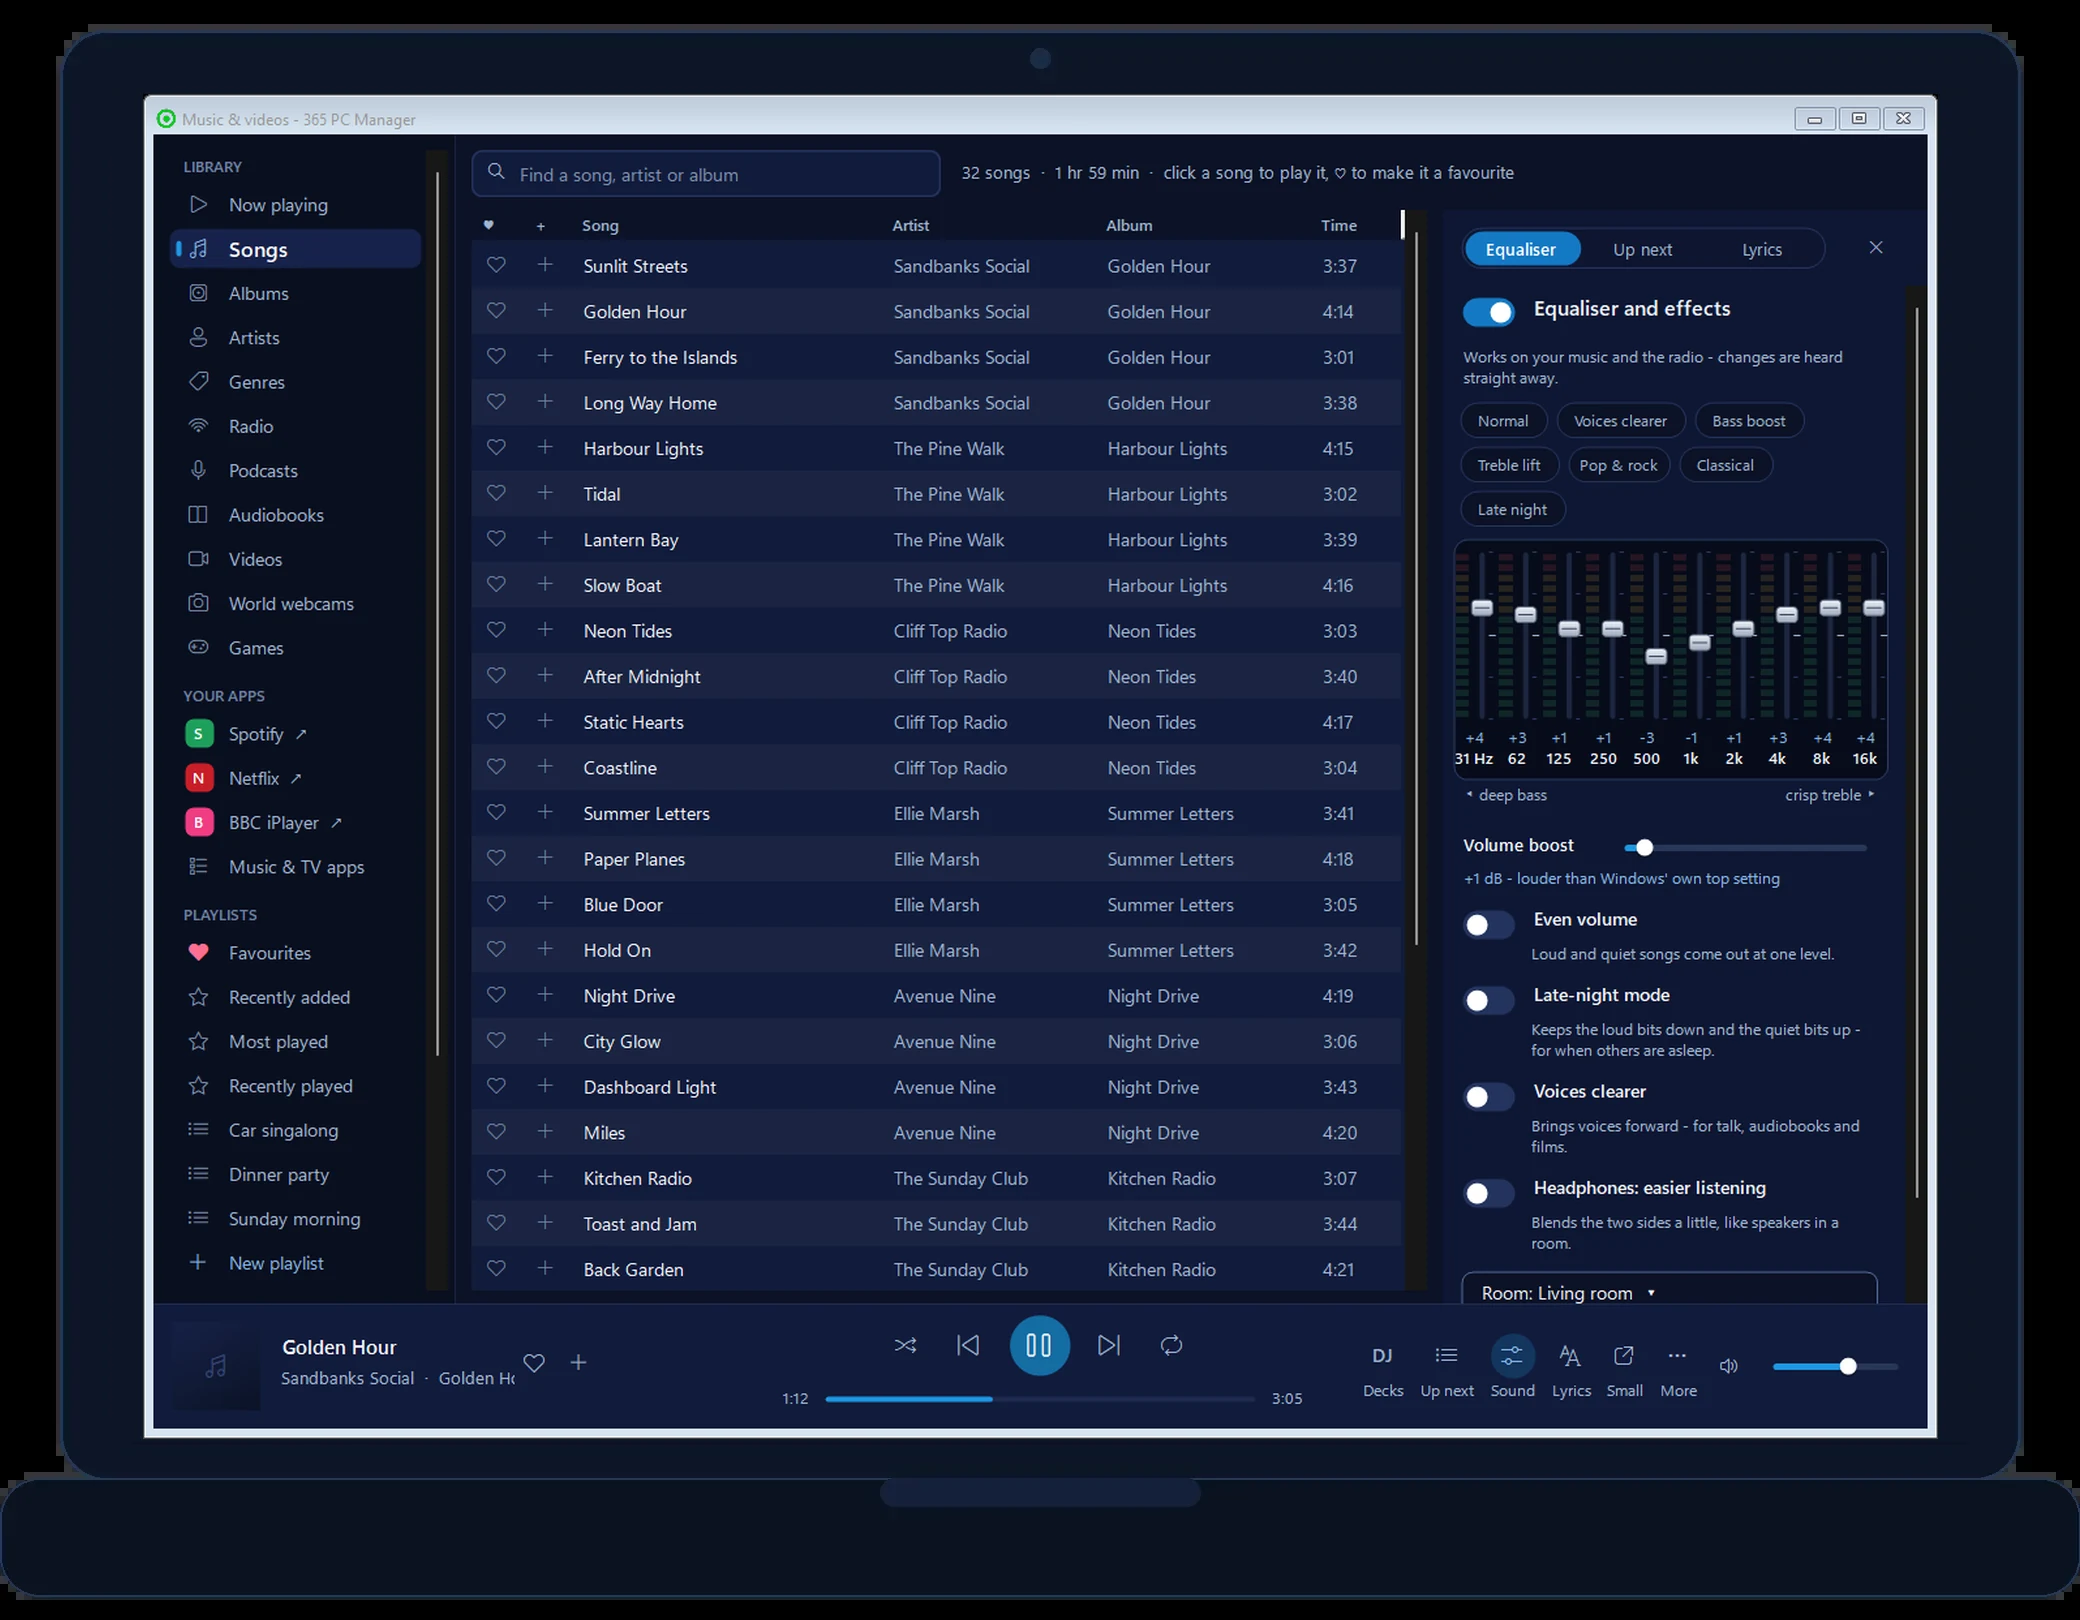Toggle repeat mode
Viewport: 2080px width, 1620px height.
point(1171,1345)
